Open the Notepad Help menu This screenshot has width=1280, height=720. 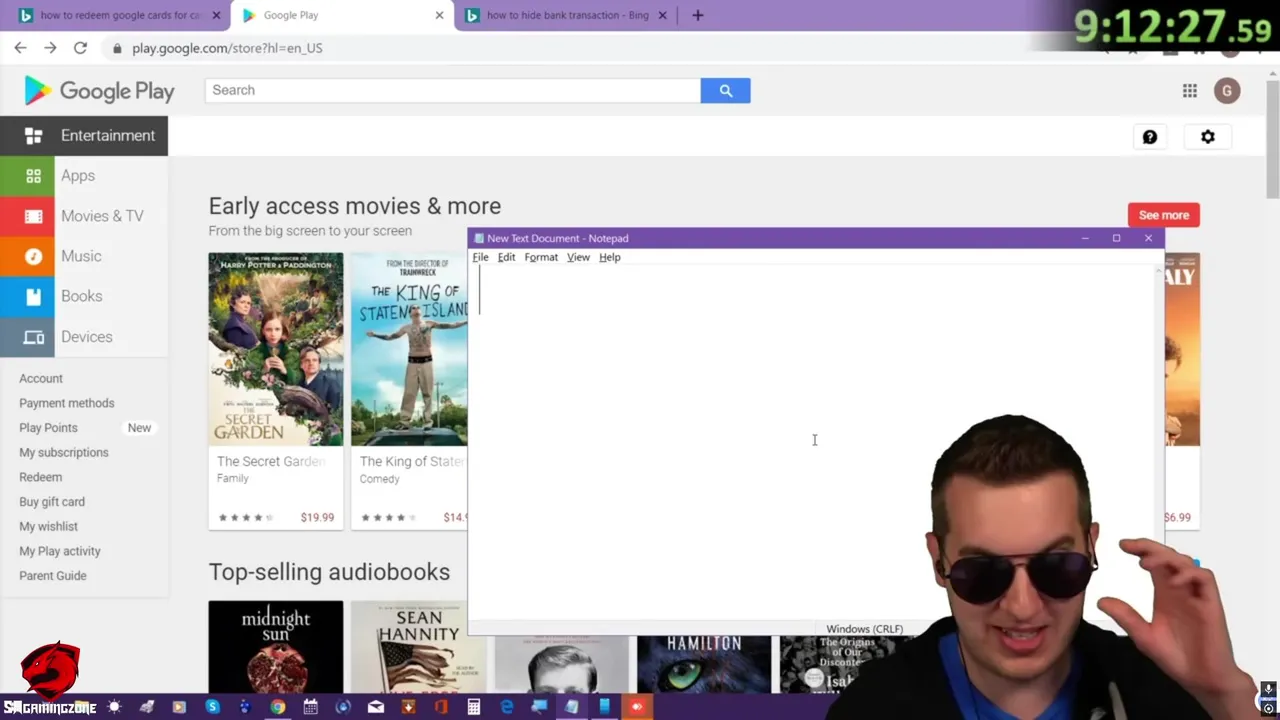pos(609,257)
